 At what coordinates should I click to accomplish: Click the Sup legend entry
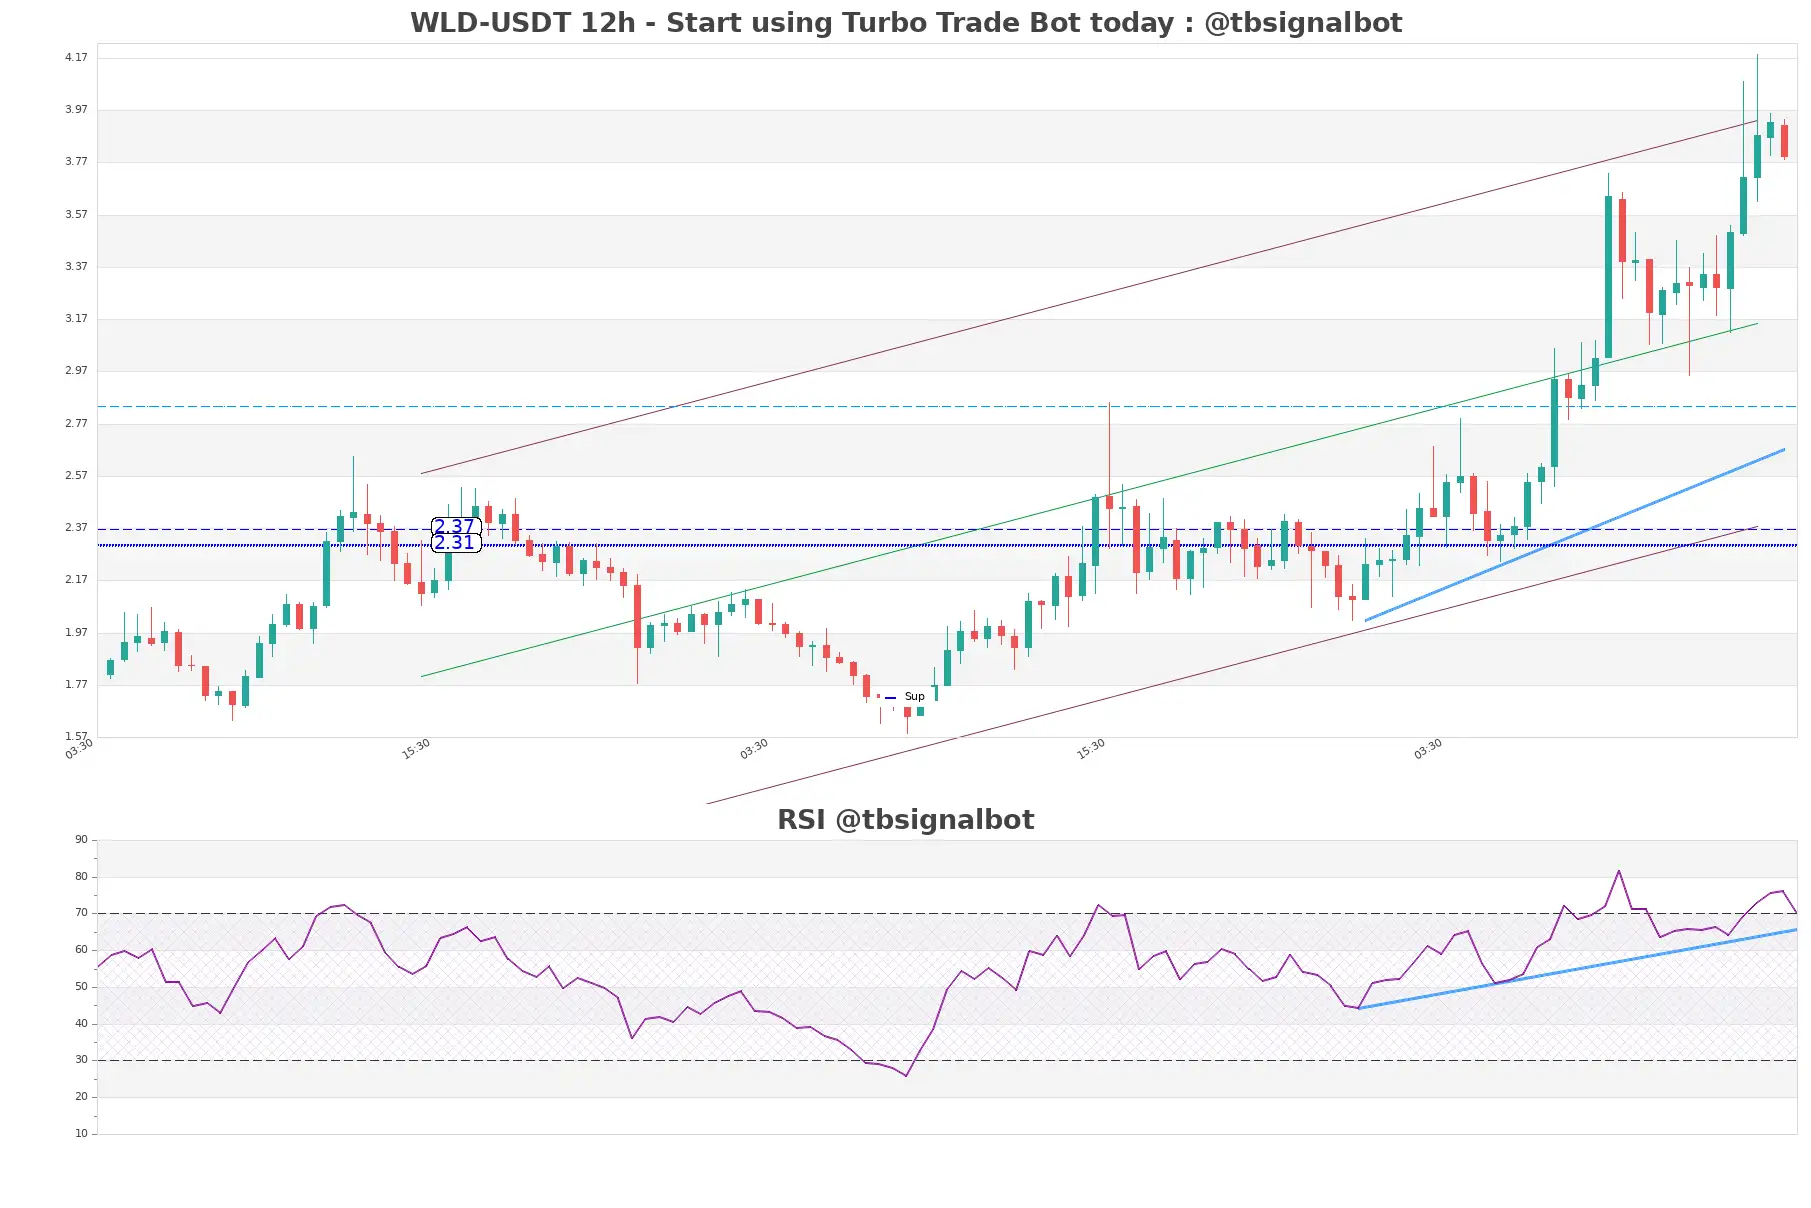(x=905, y=697)
